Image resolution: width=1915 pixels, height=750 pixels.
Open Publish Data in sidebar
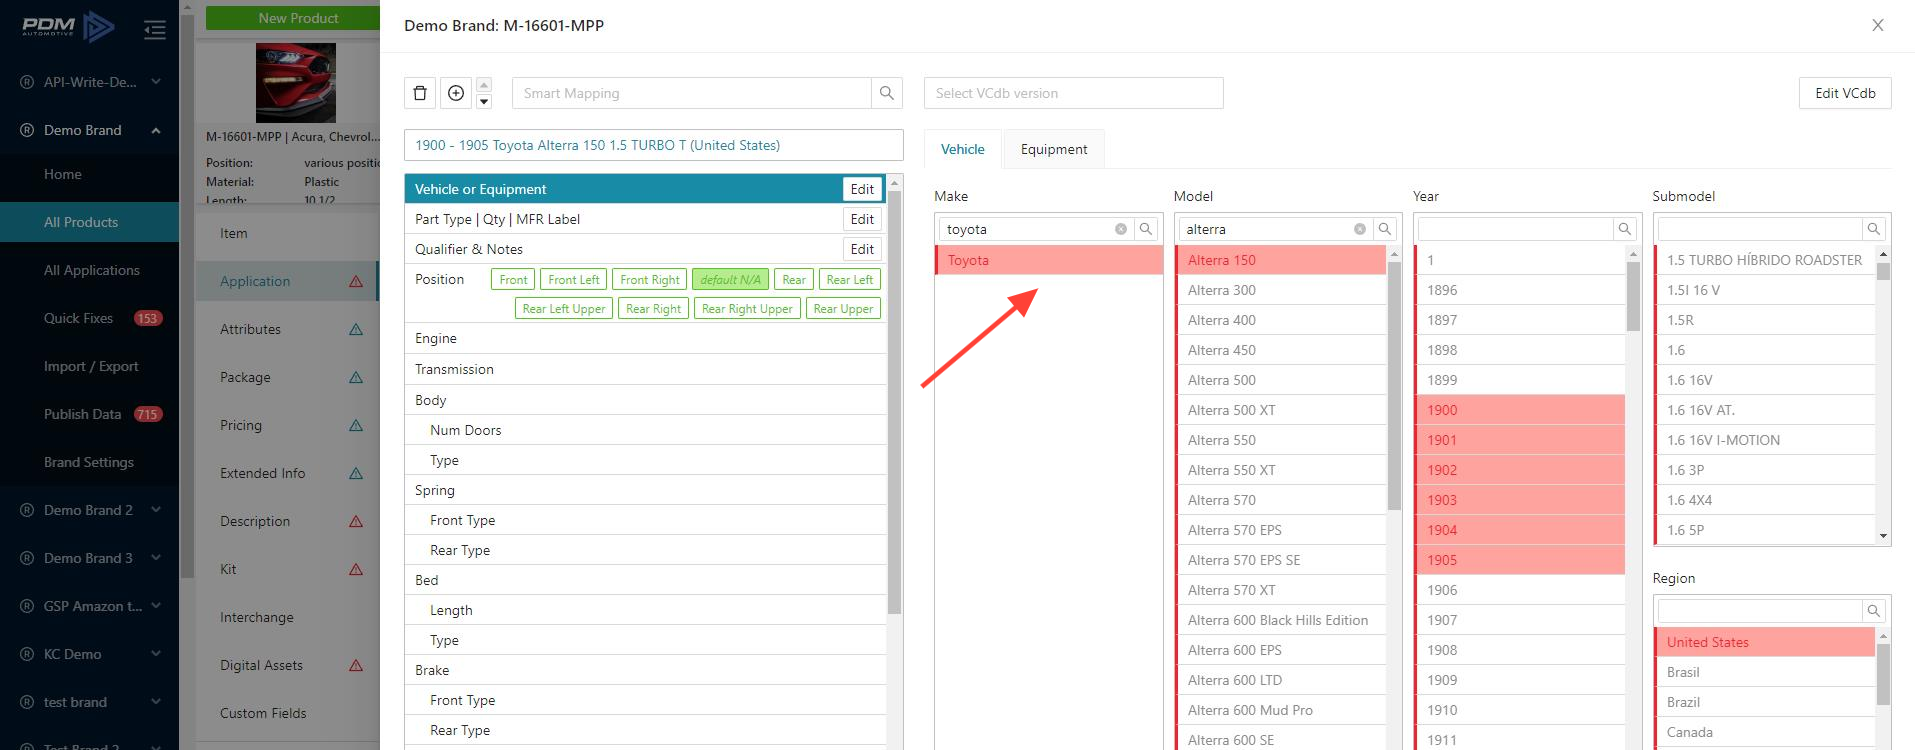coord(90,414)
